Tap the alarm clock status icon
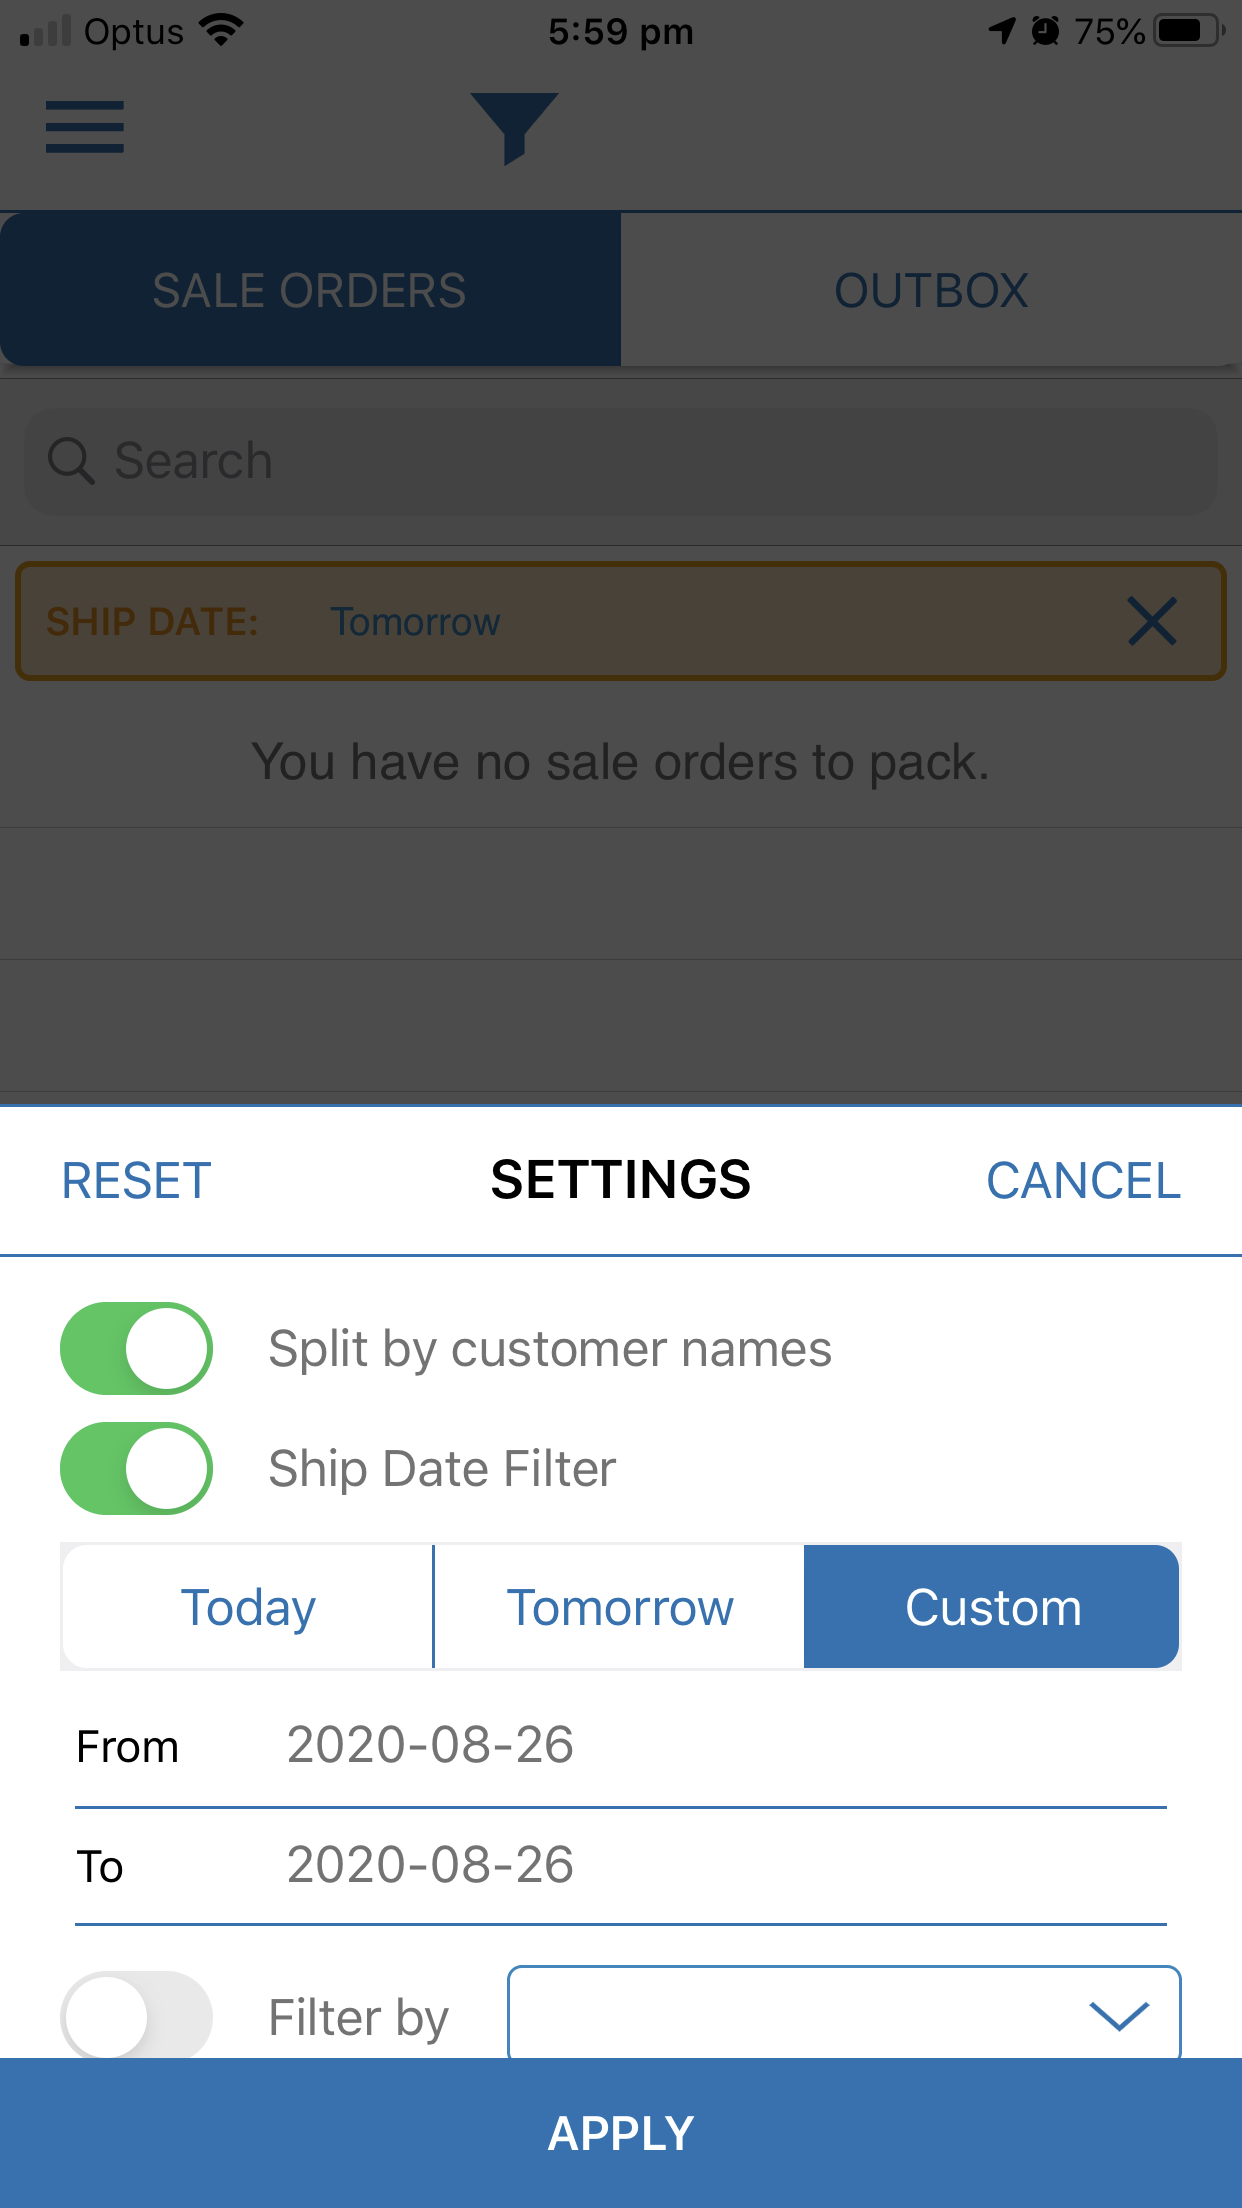 [x=1045, y=31]
